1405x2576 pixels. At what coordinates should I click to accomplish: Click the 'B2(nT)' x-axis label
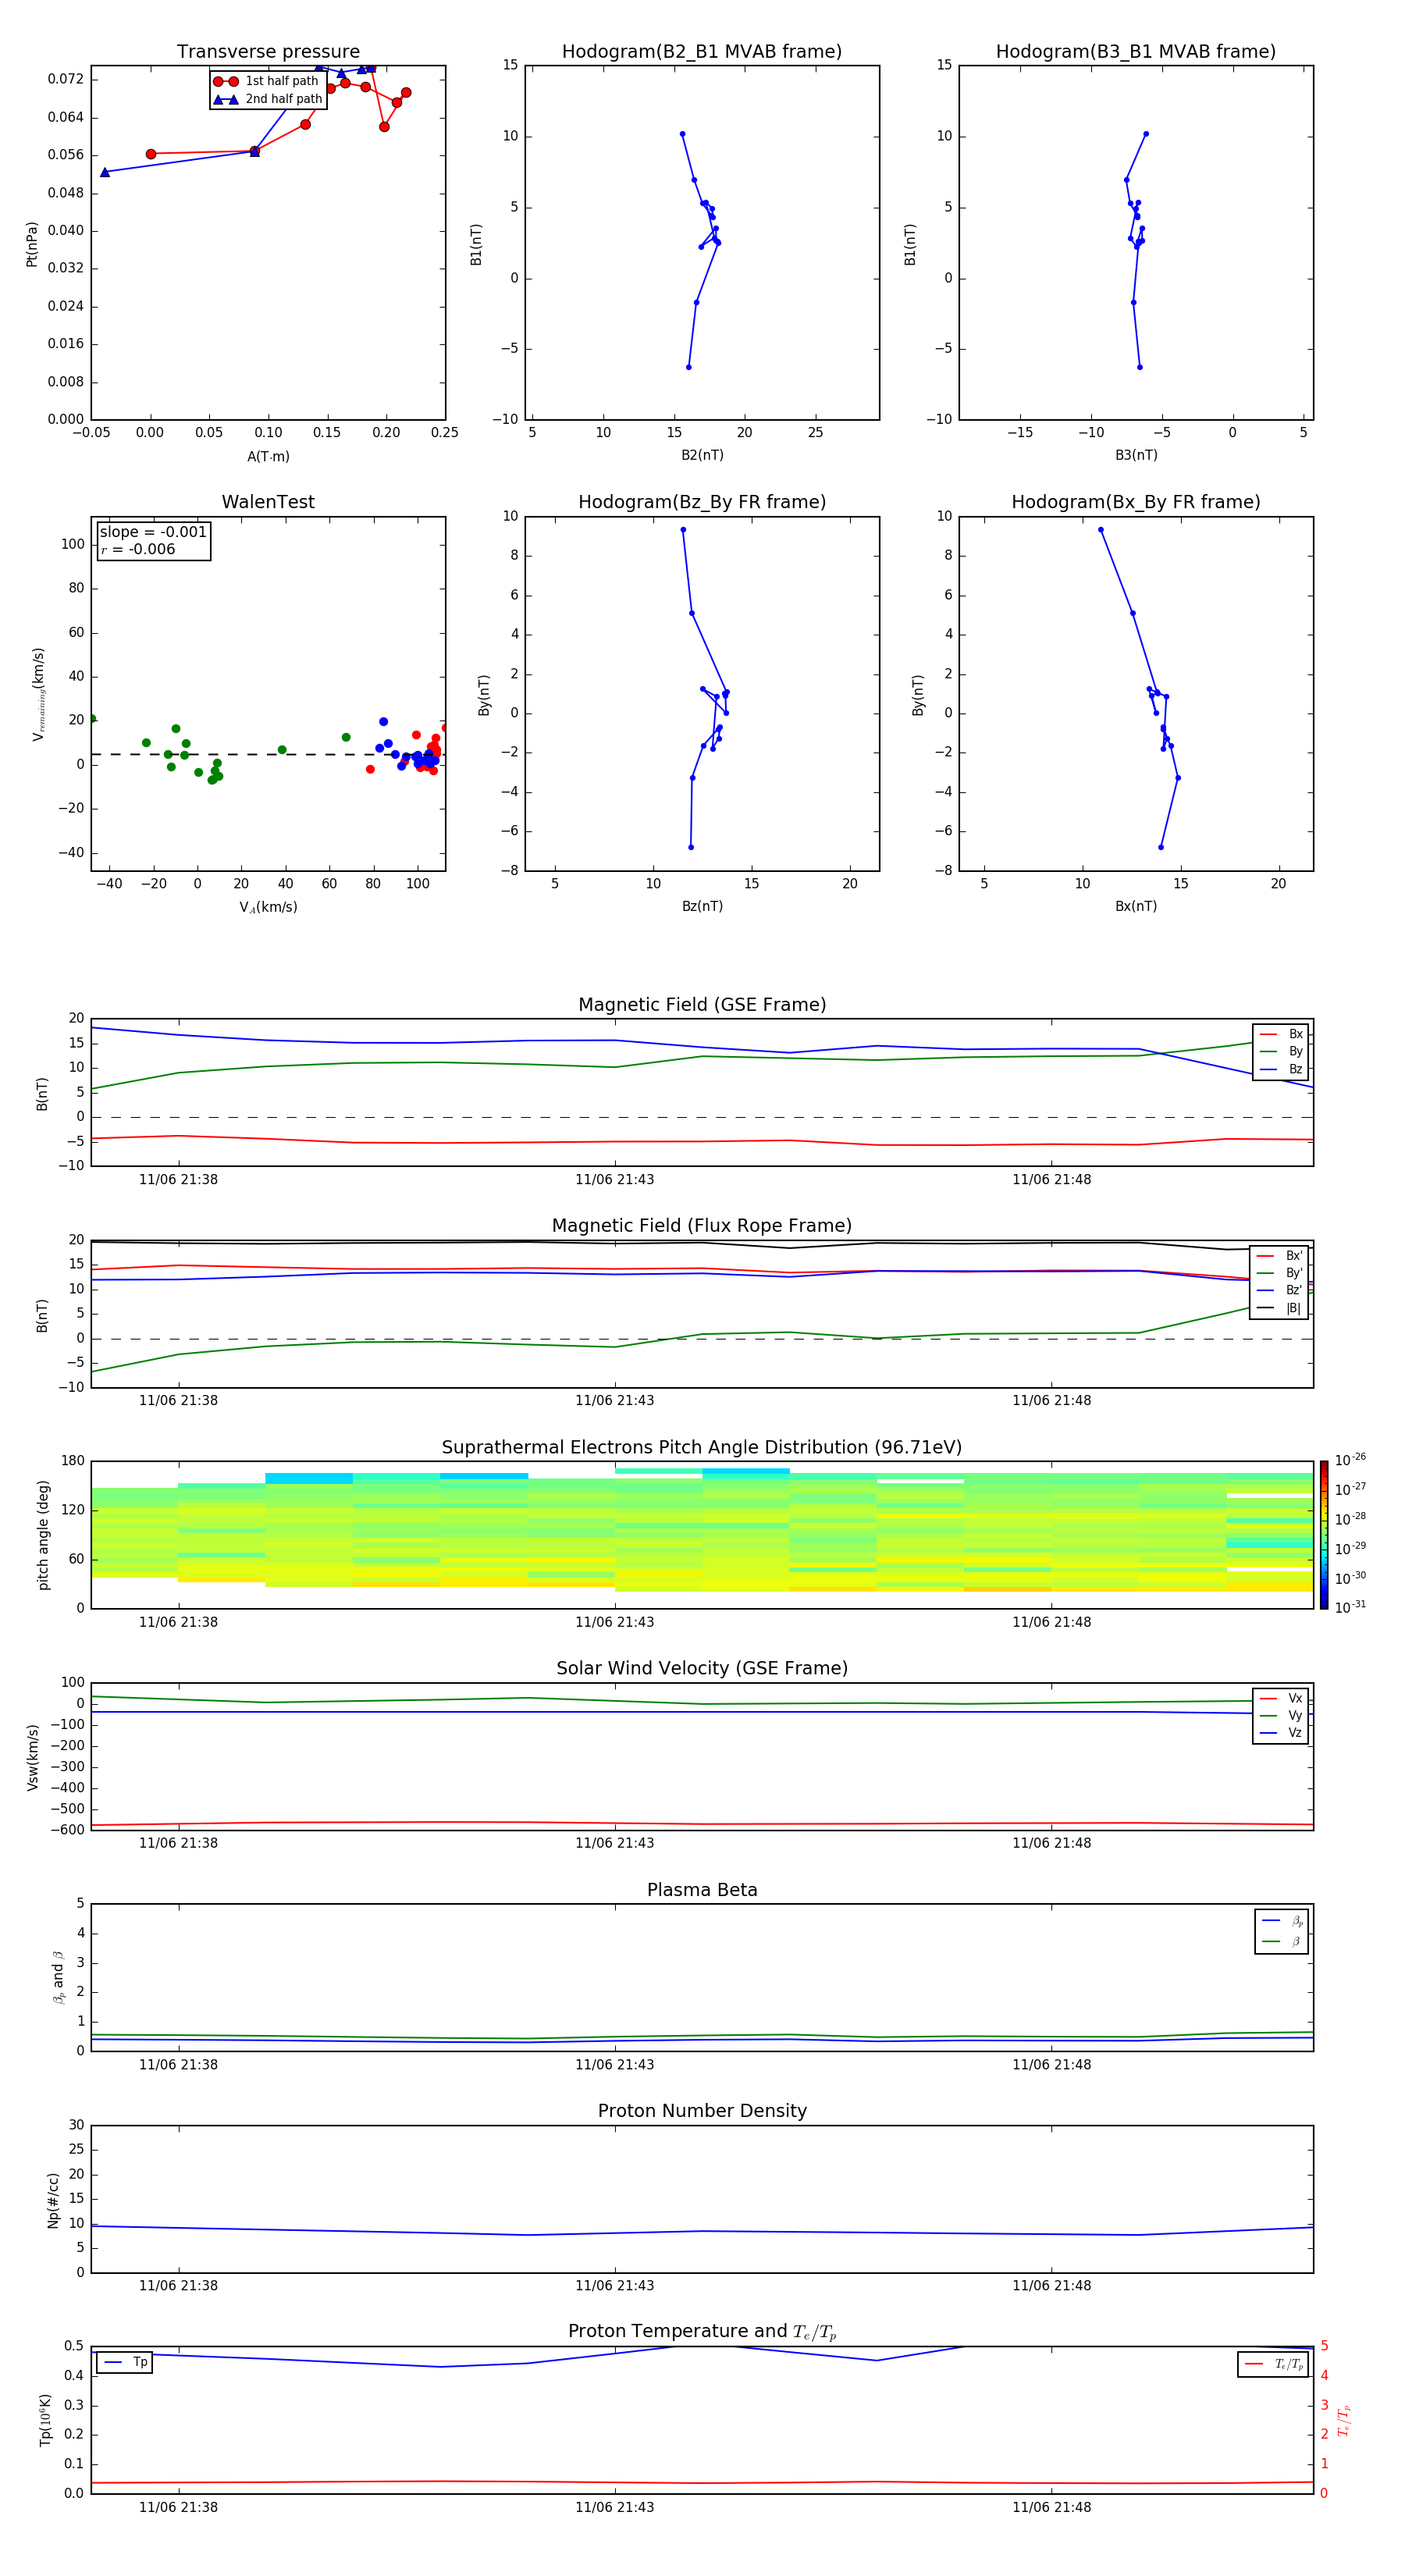[702, 455]
